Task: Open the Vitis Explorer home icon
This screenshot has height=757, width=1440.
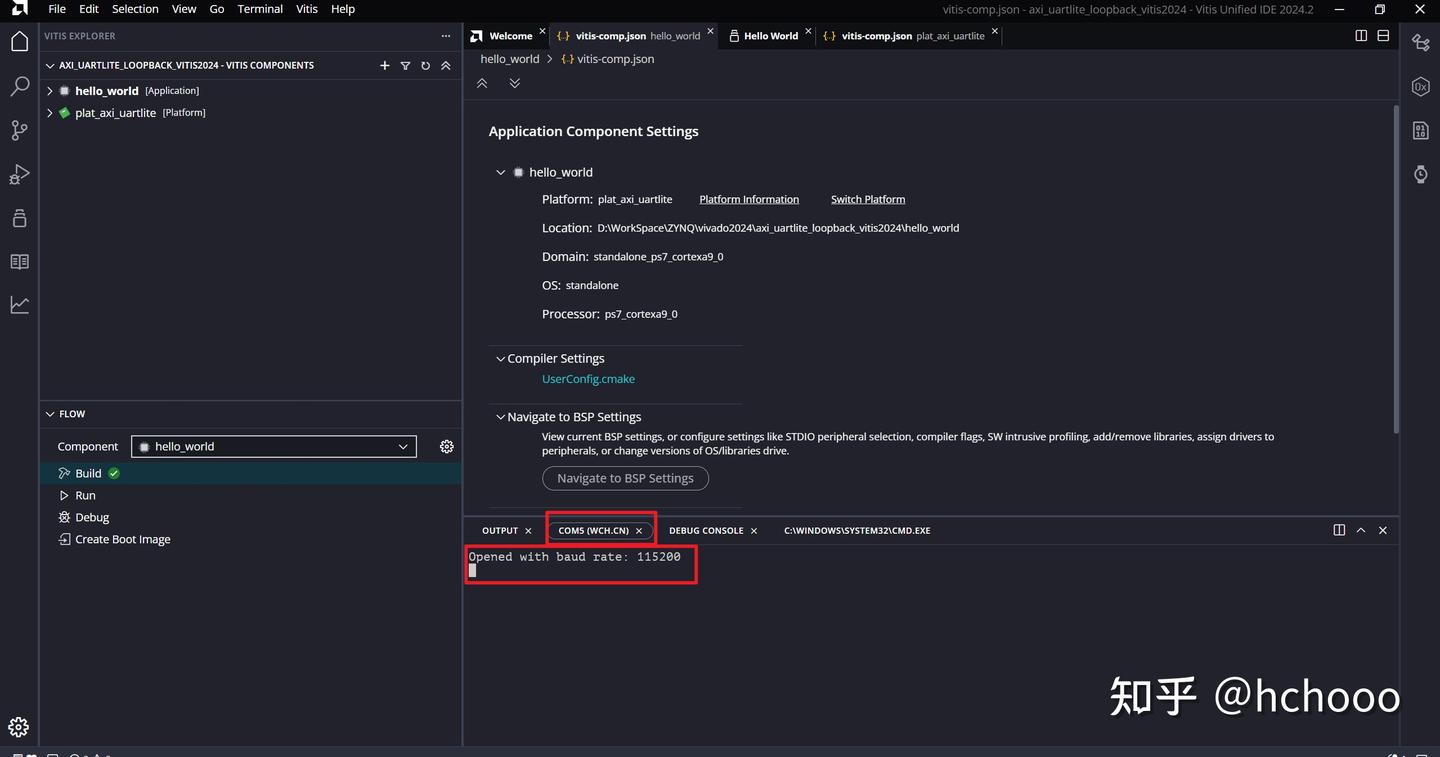Action: (19, 41)
